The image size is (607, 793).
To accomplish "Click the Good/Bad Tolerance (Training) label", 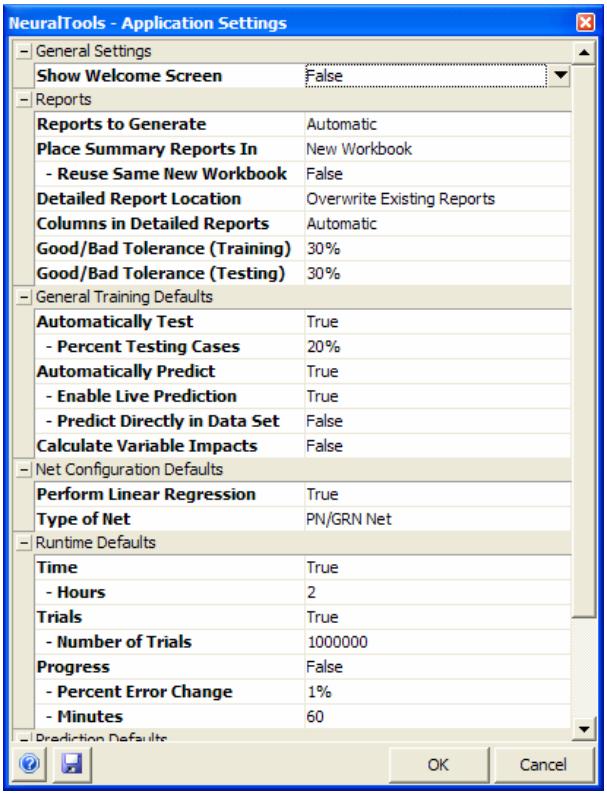I will tap(164, 248).
